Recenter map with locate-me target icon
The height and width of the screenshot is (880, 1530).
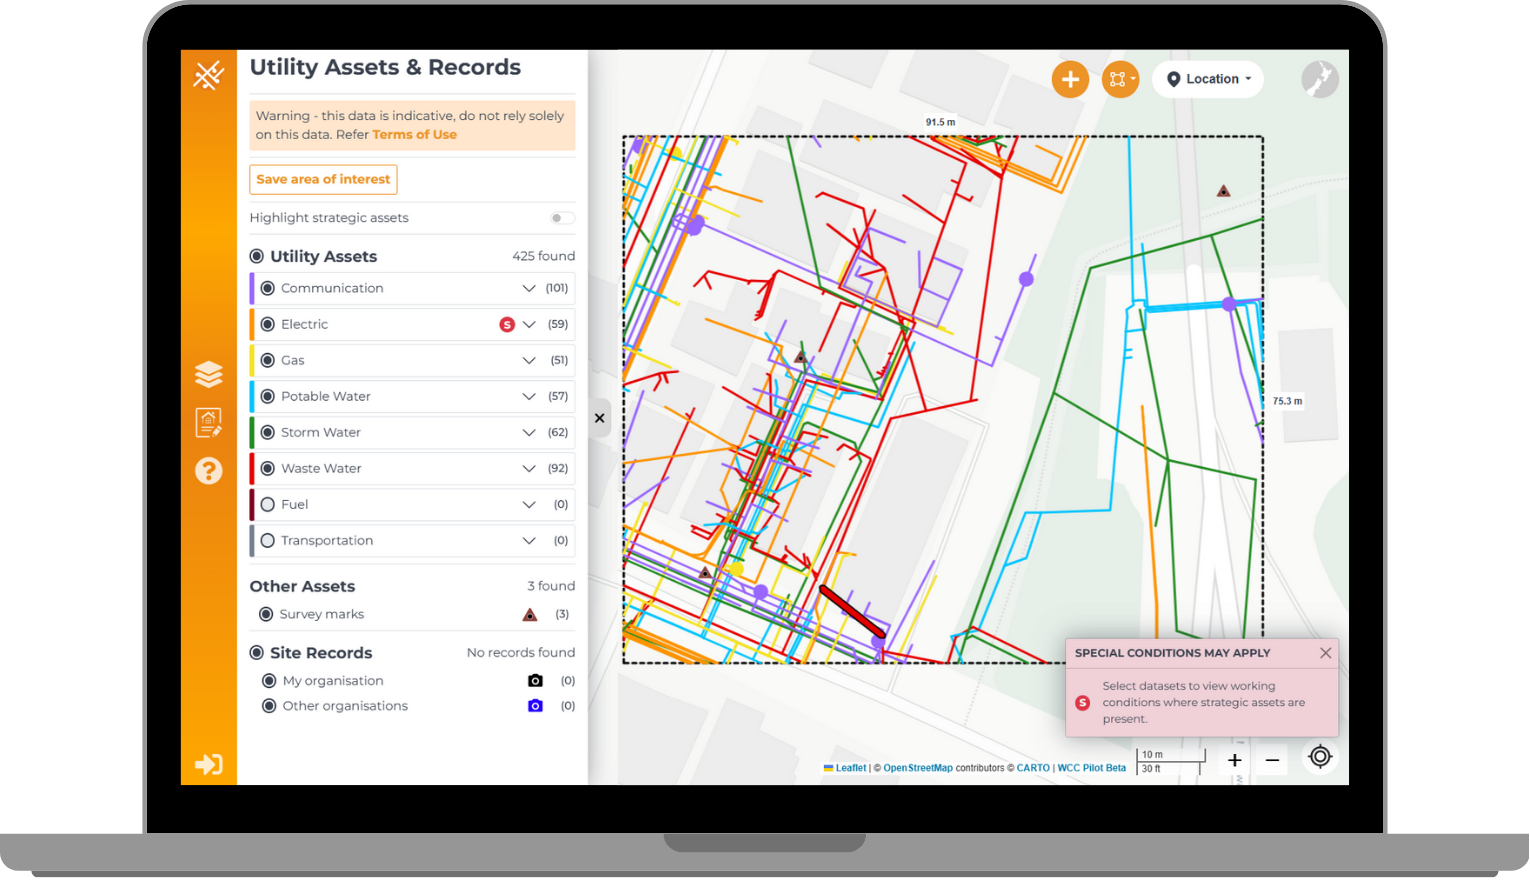point(1320,757)
